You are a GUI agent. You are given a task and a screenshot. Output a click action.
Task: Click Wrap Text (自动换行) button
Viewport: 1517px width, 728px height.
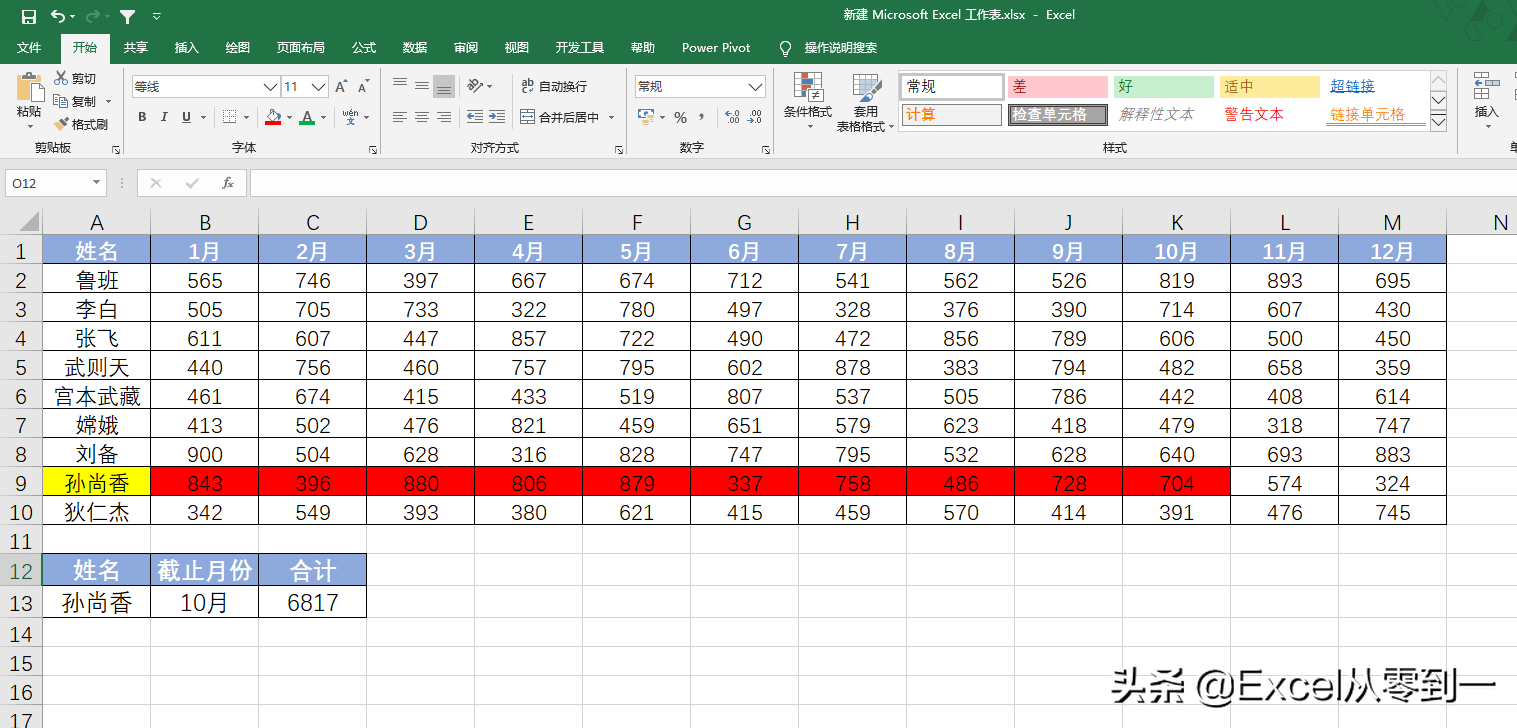[554, 87]
